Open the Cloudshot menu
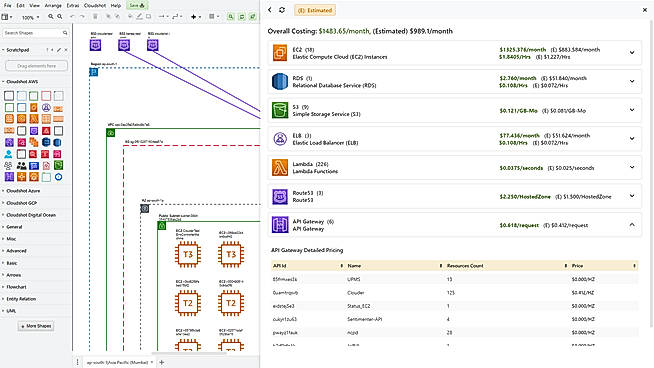 point(95,5)
